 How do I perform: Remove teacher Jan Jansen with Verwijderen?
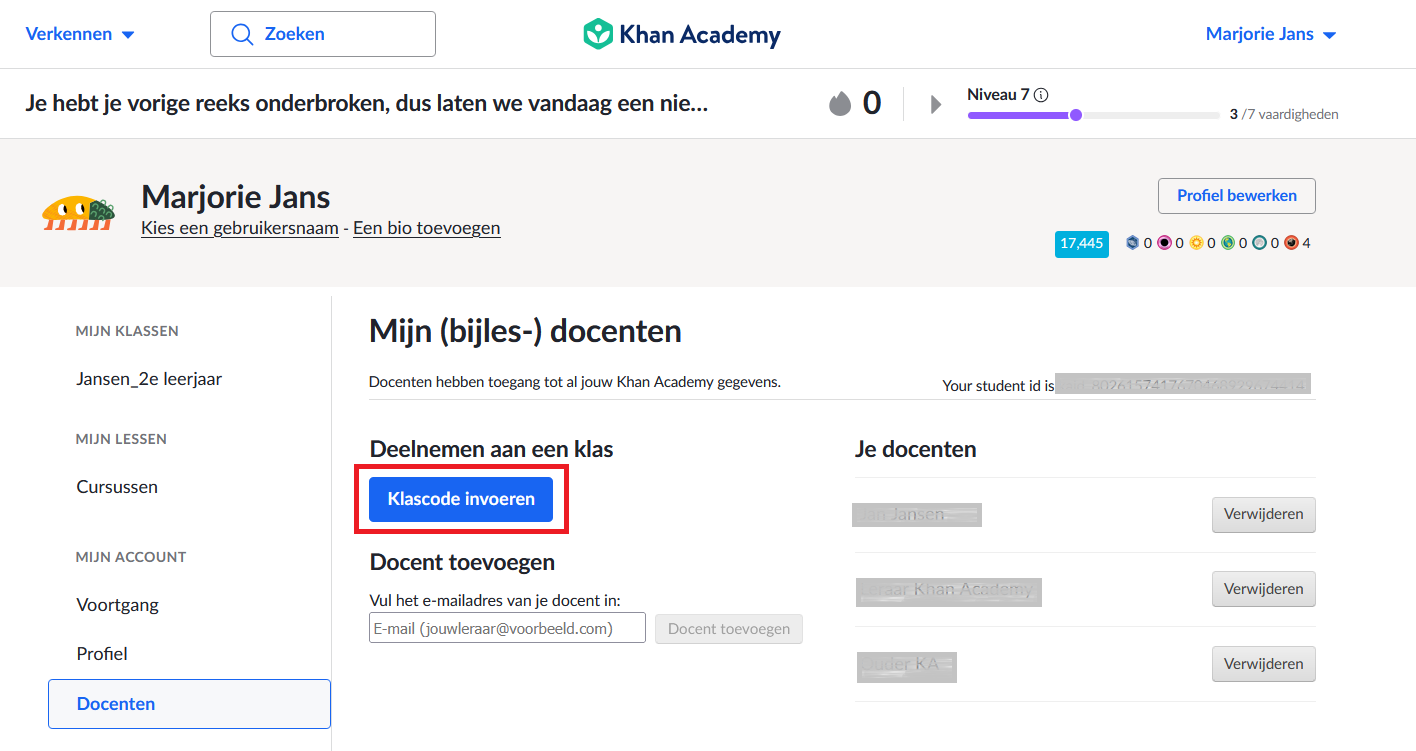[1264, 514]
